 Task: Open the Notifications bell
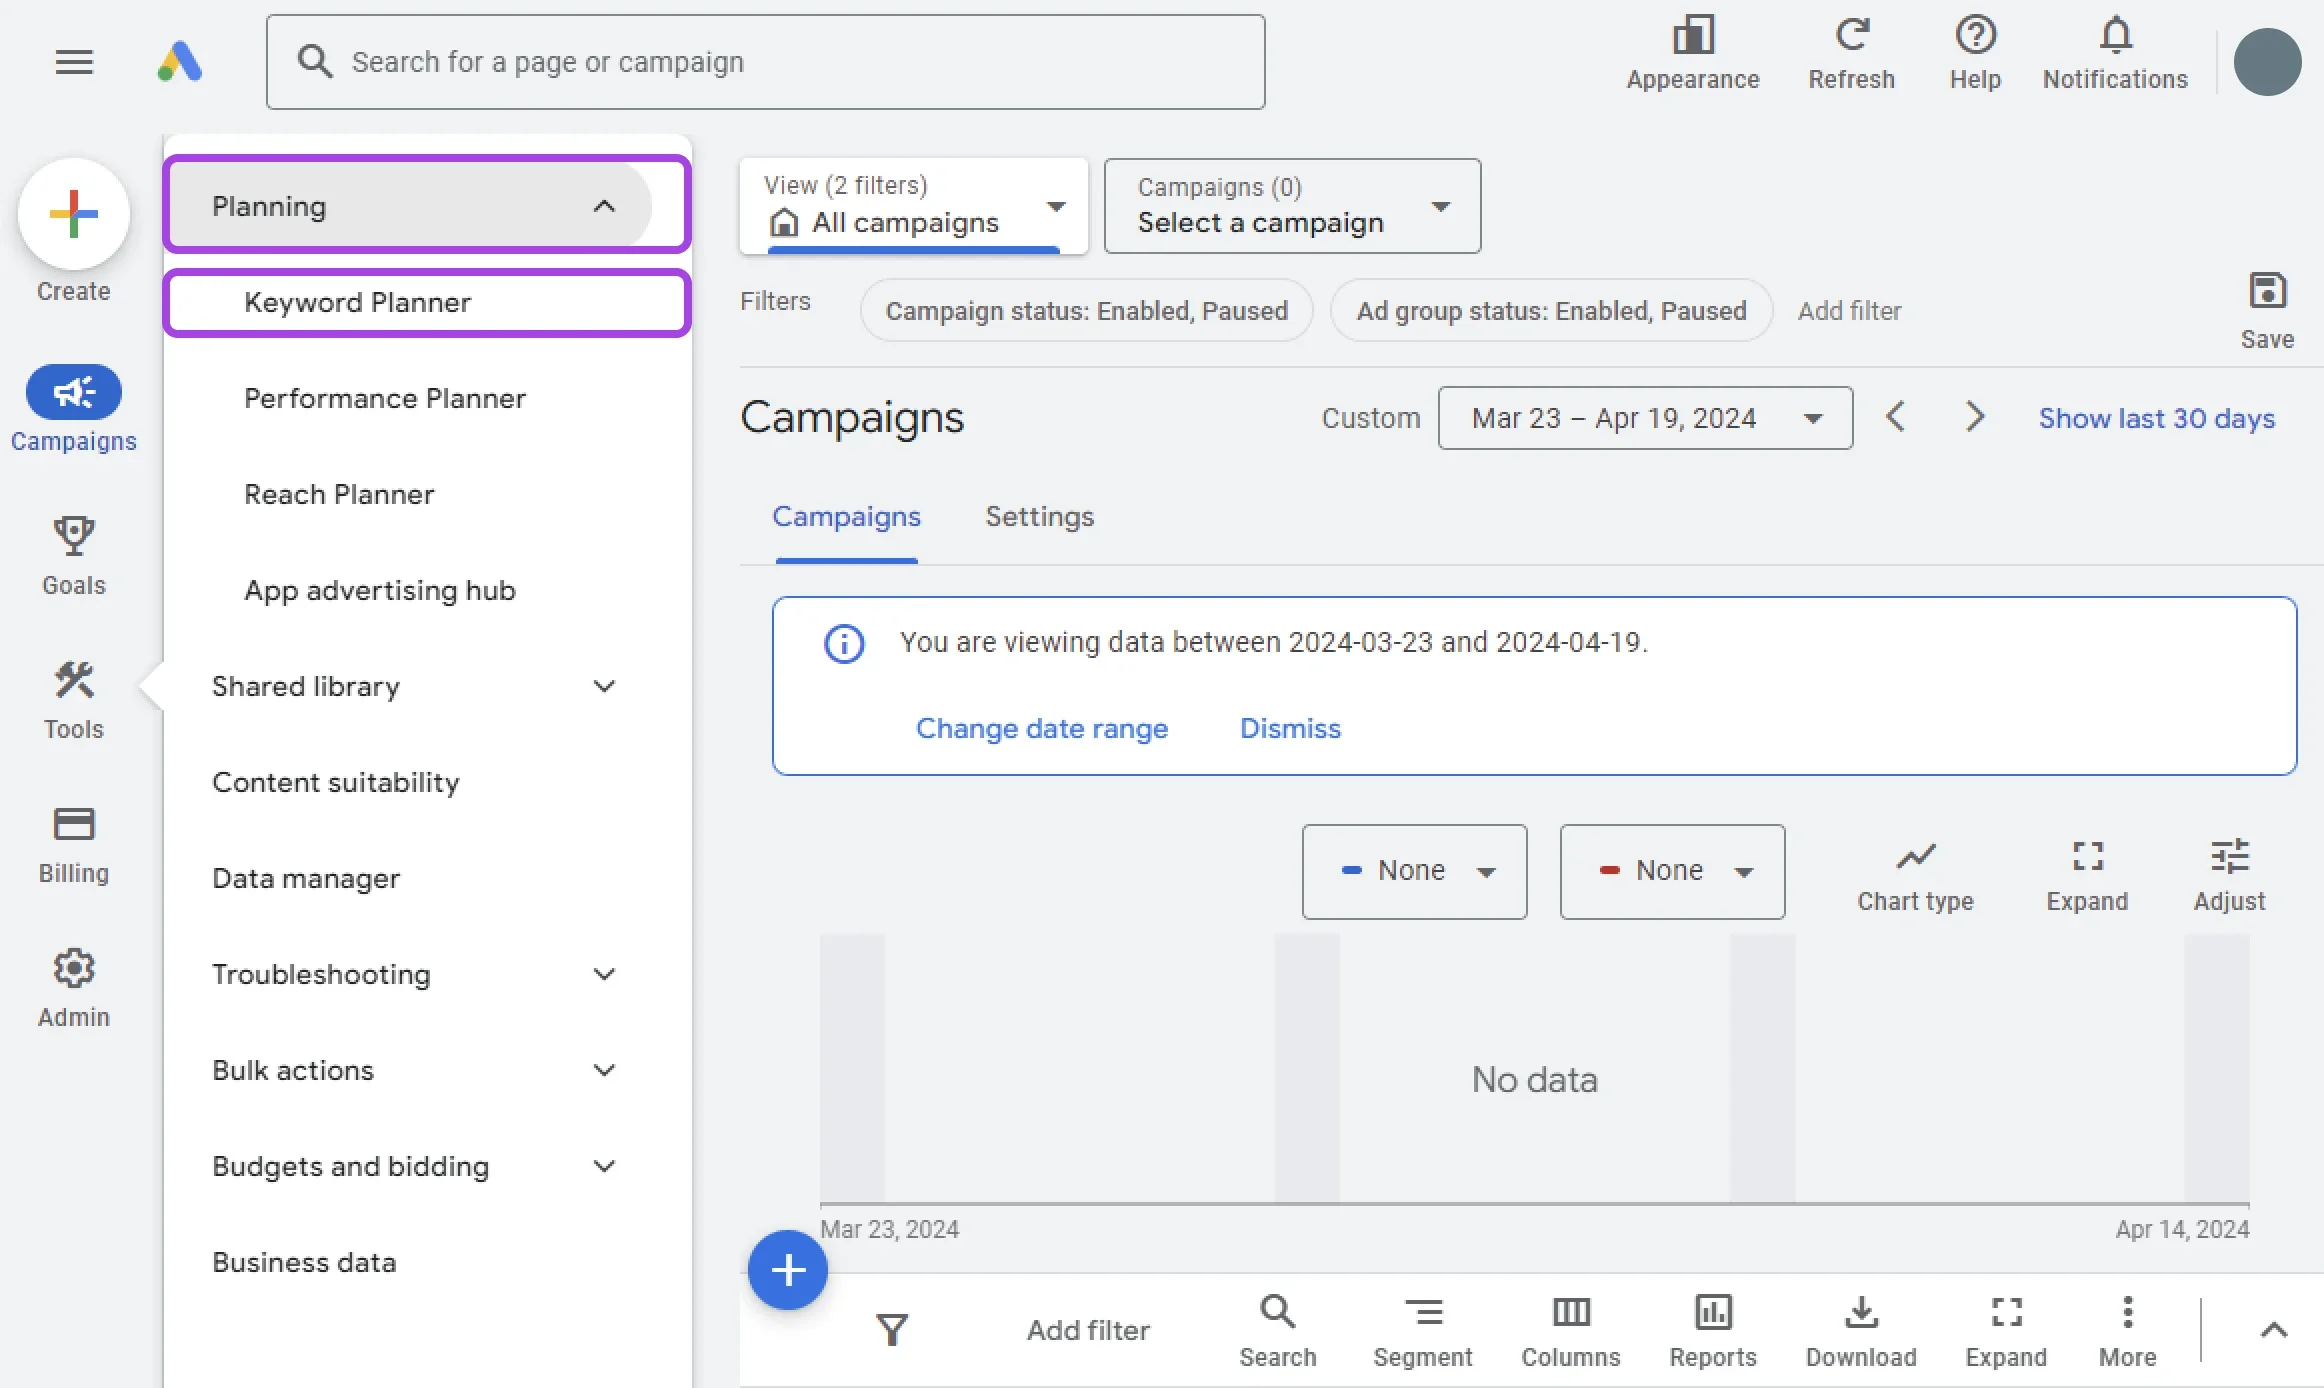(2115, 55)
